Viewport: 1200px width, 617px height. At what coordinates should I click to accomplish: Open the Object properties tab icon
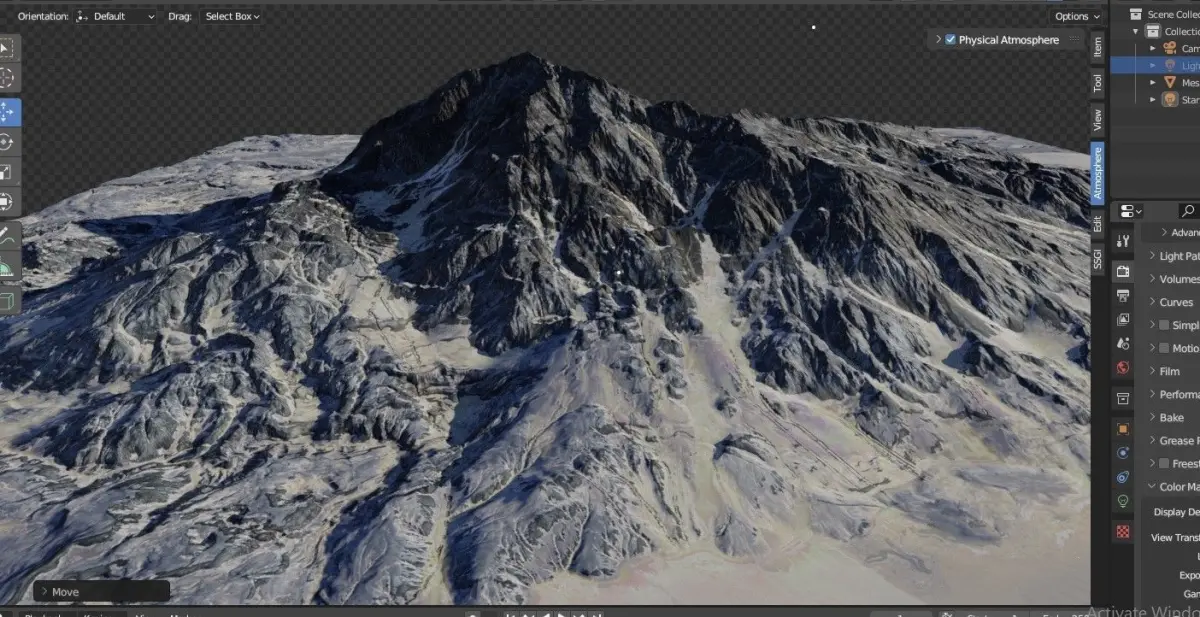pyautogui.click(x=1123, y=429)
